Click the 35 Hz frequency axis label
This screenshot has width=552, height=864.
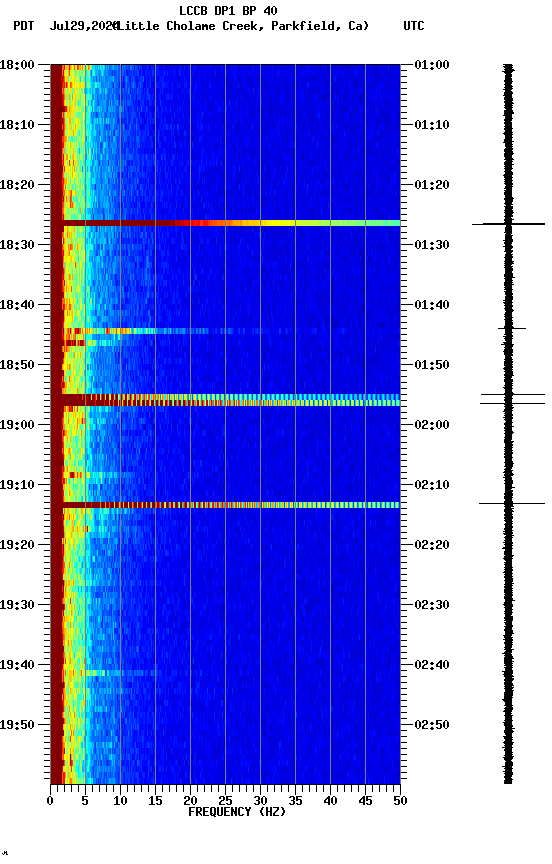[295, 802]
